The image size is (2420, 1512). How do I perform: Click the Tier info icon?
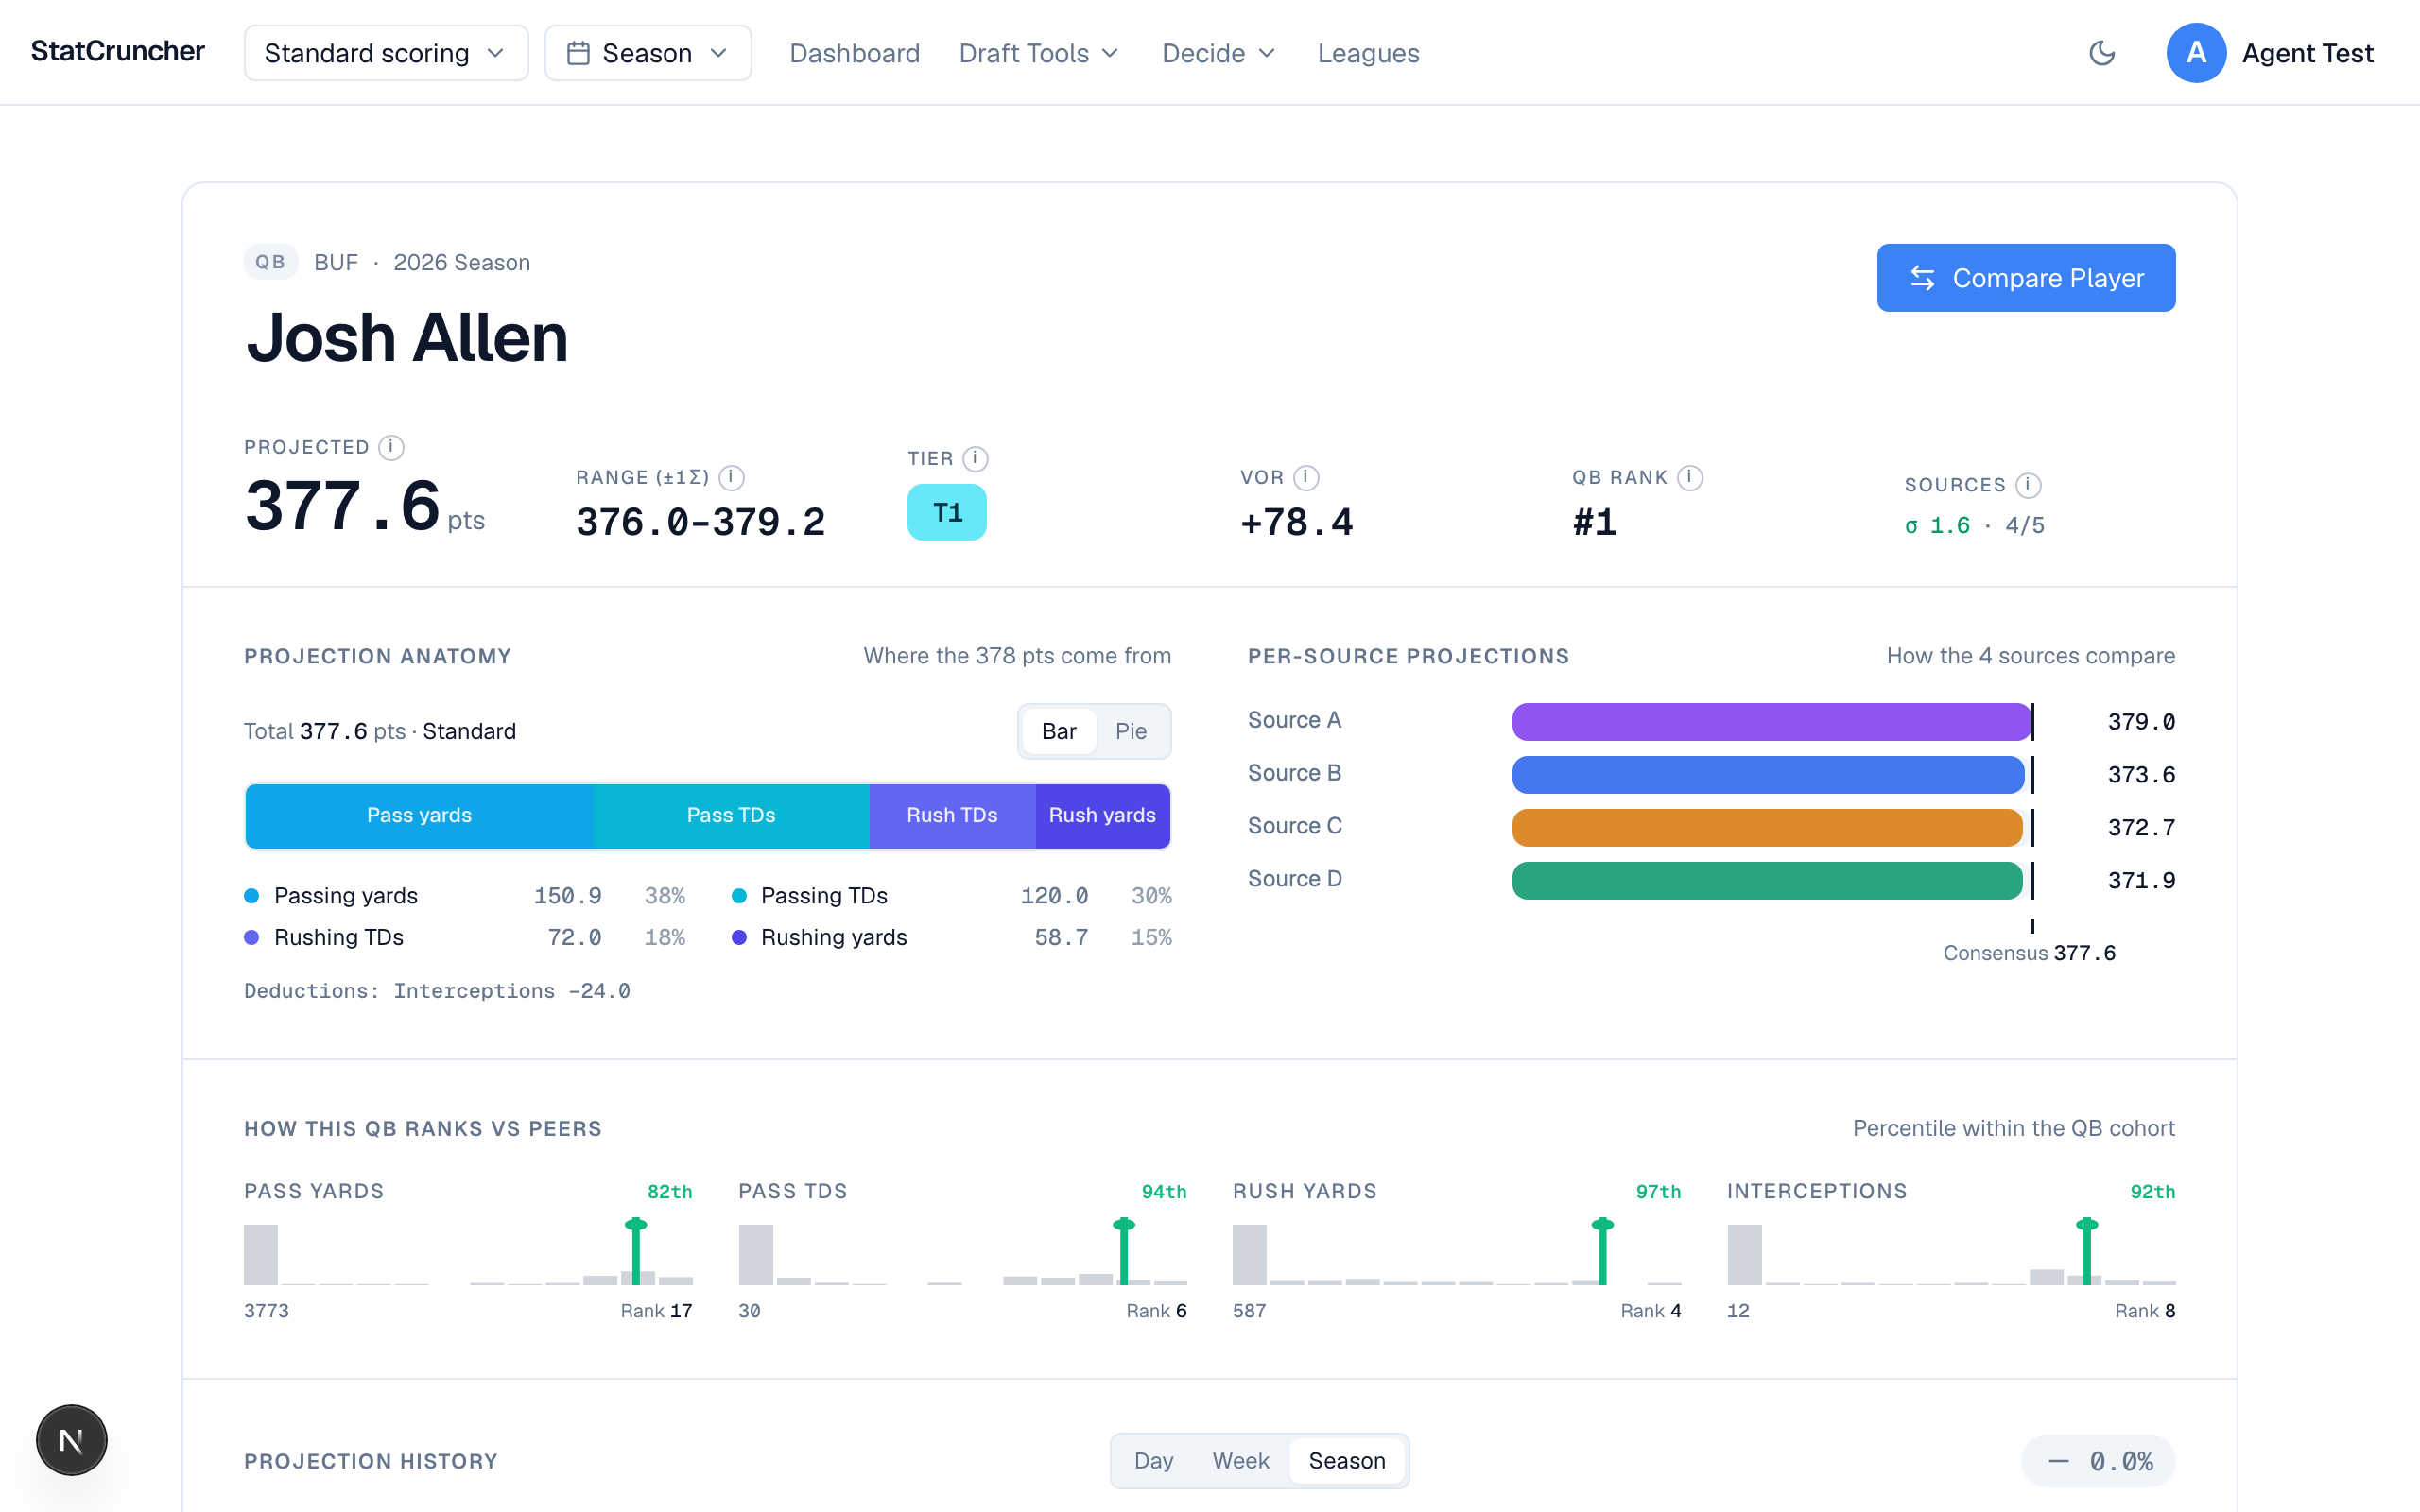975,458
